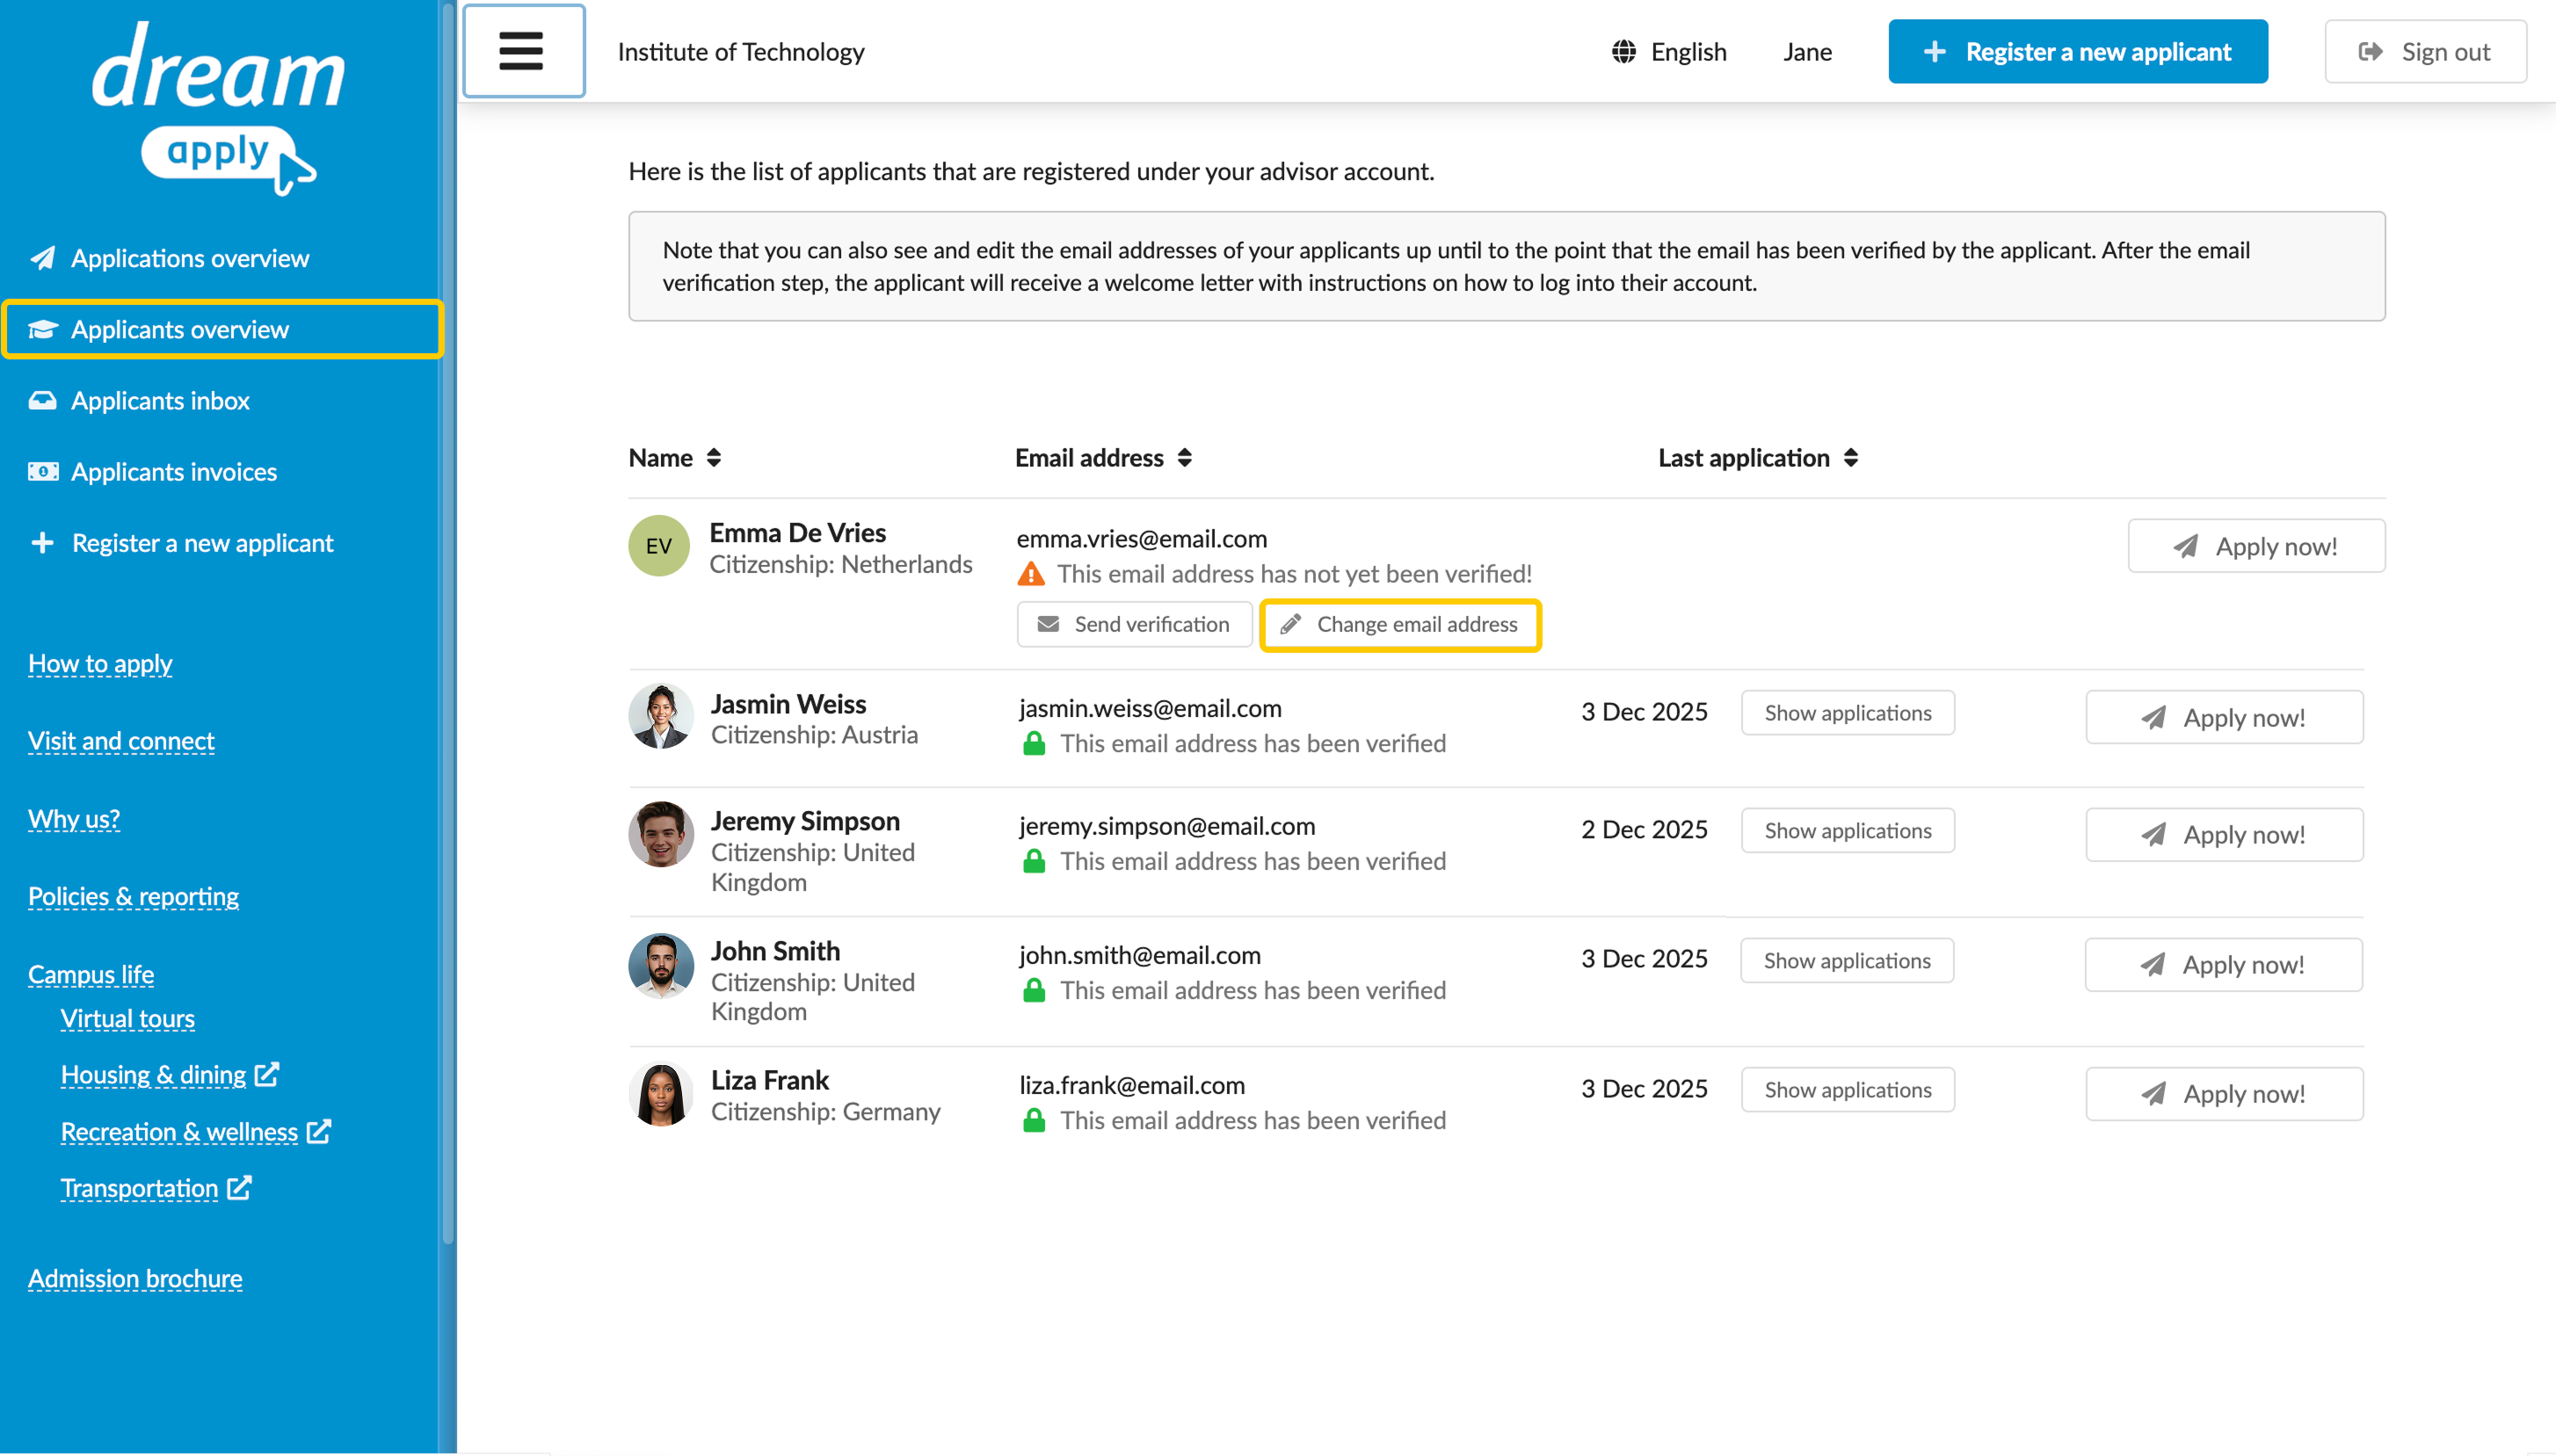
Task: Click the Jasmin Weiss name
Action: 789,704
